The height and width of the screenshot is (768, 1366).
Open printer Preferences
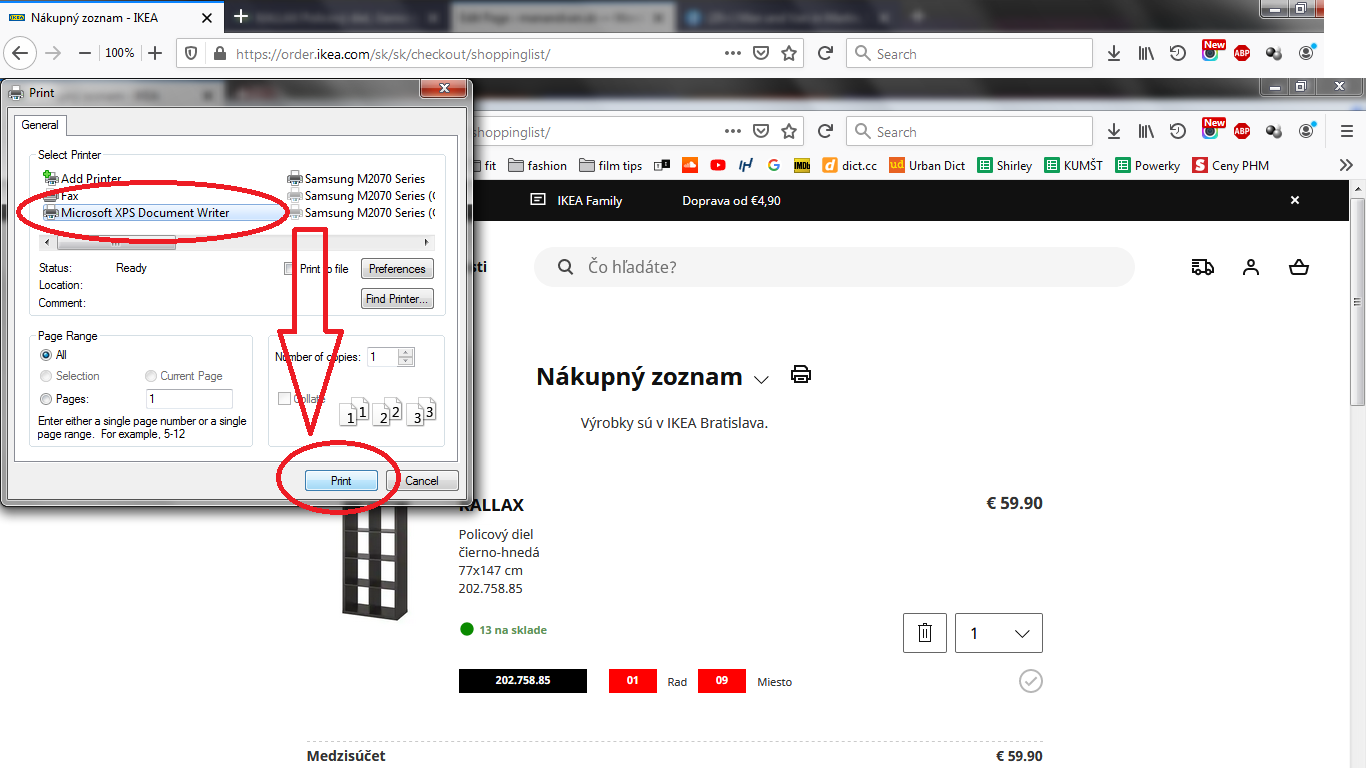point(397,268)
